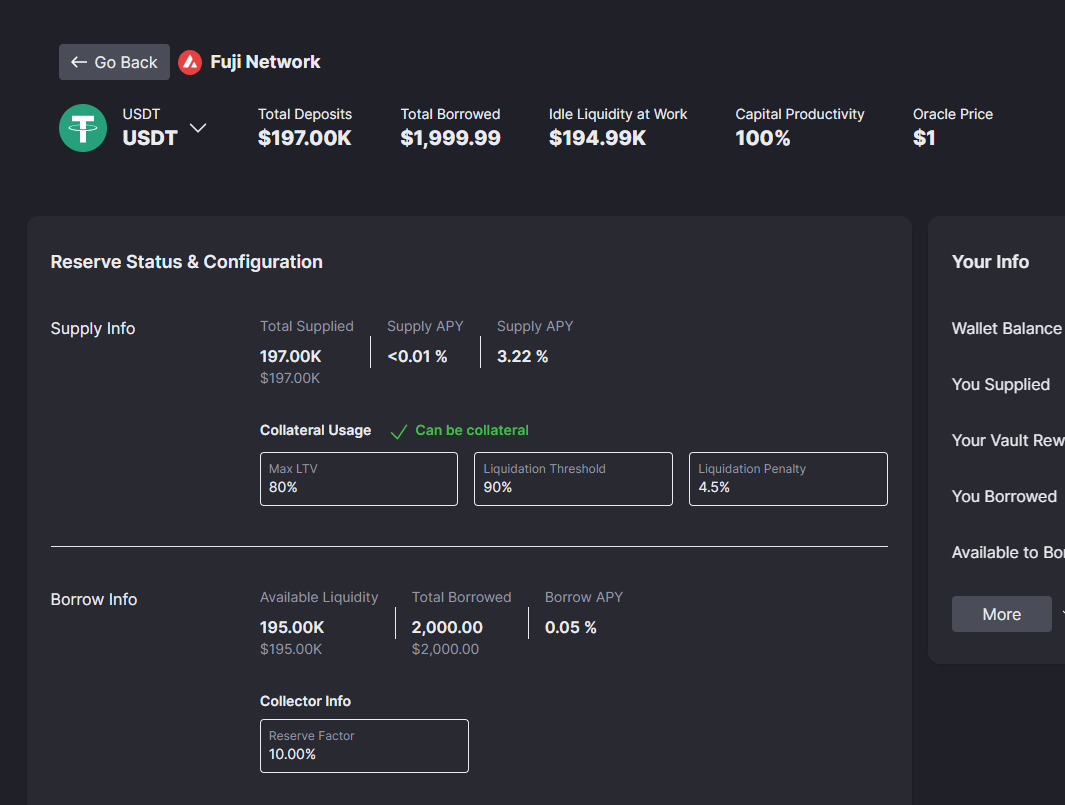Image resolution: width=1065 pixels, height=805 pixels.
Task: Click the Liquidation Penalty 4.5% box
Action: (788, 479)
